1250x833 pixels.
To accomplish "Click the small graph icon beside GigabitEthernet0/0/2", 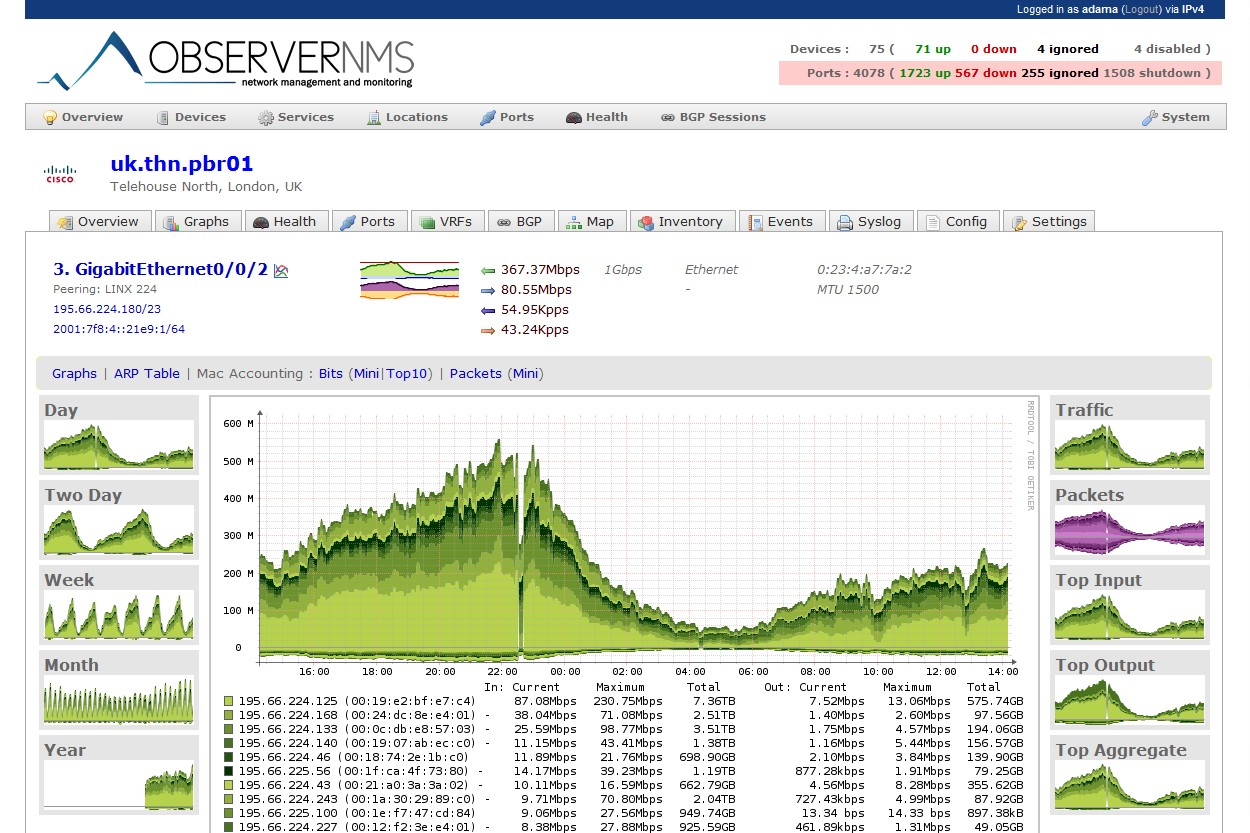I will pos(281,271).
